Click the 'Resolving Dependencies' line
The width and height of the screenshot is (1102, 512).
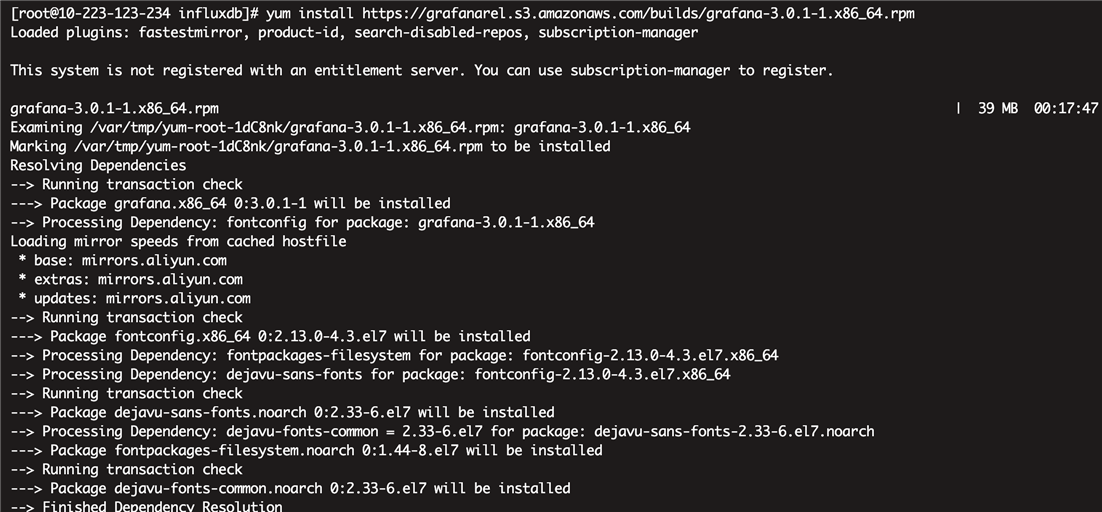tap(98, 165)
